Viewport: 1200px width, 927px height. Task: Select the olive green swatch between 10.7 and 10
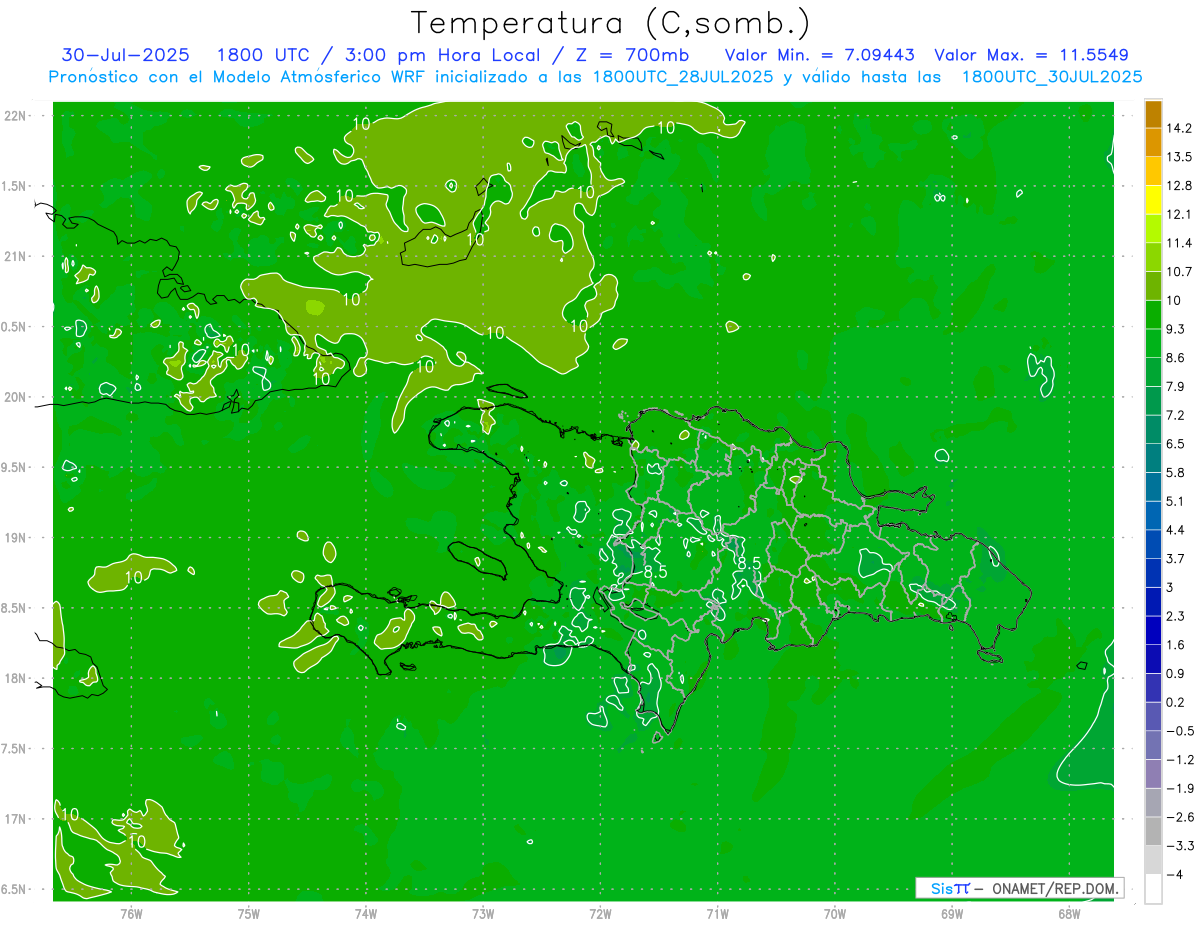1153,286
